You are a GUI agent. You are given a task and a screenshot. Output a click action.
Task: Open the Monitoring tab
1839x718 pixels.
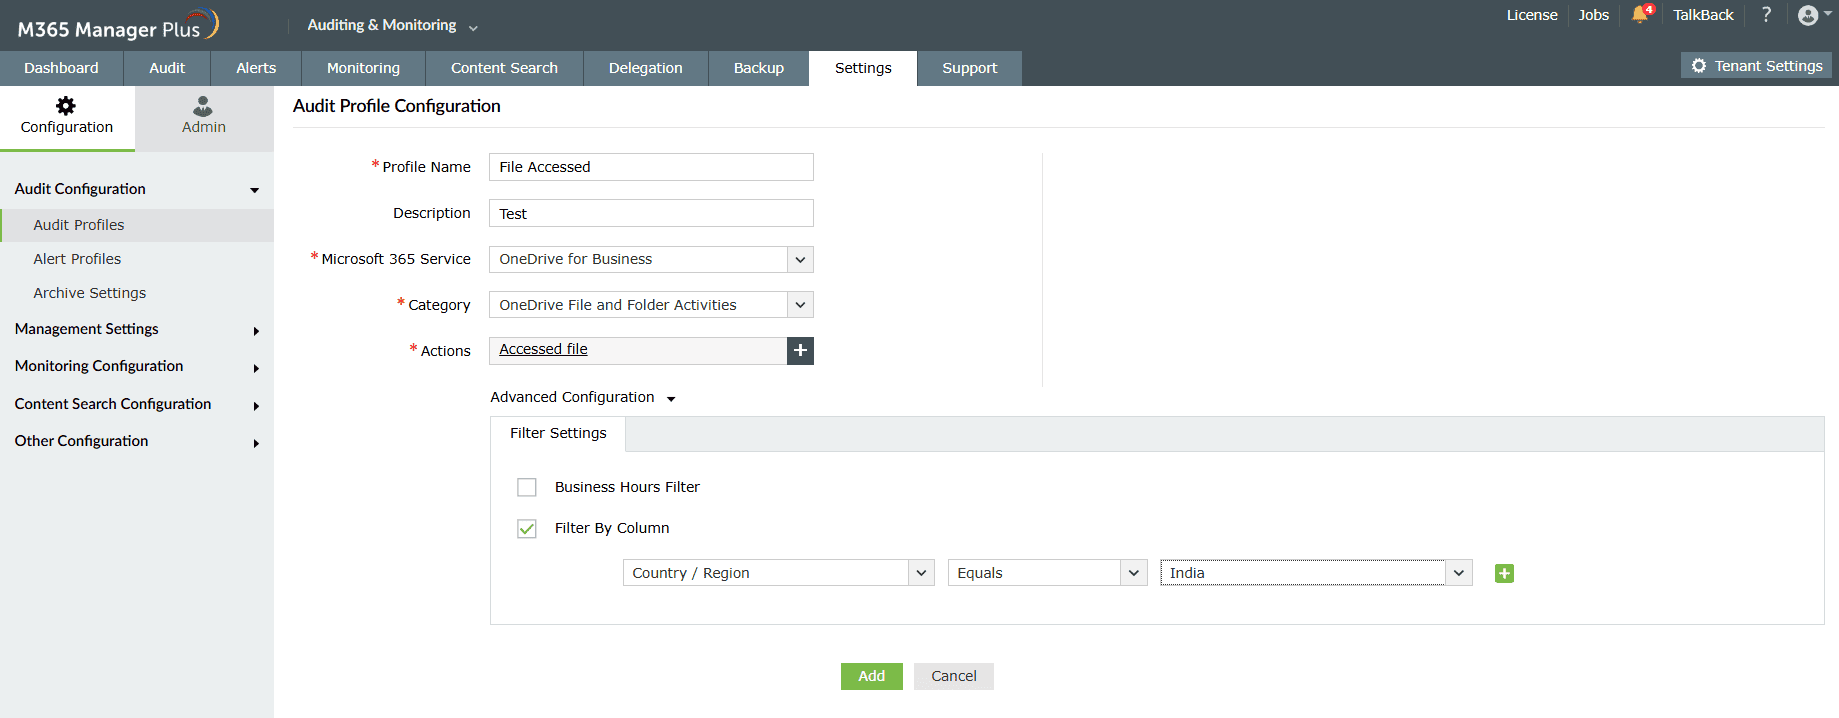tap(363, 68)
